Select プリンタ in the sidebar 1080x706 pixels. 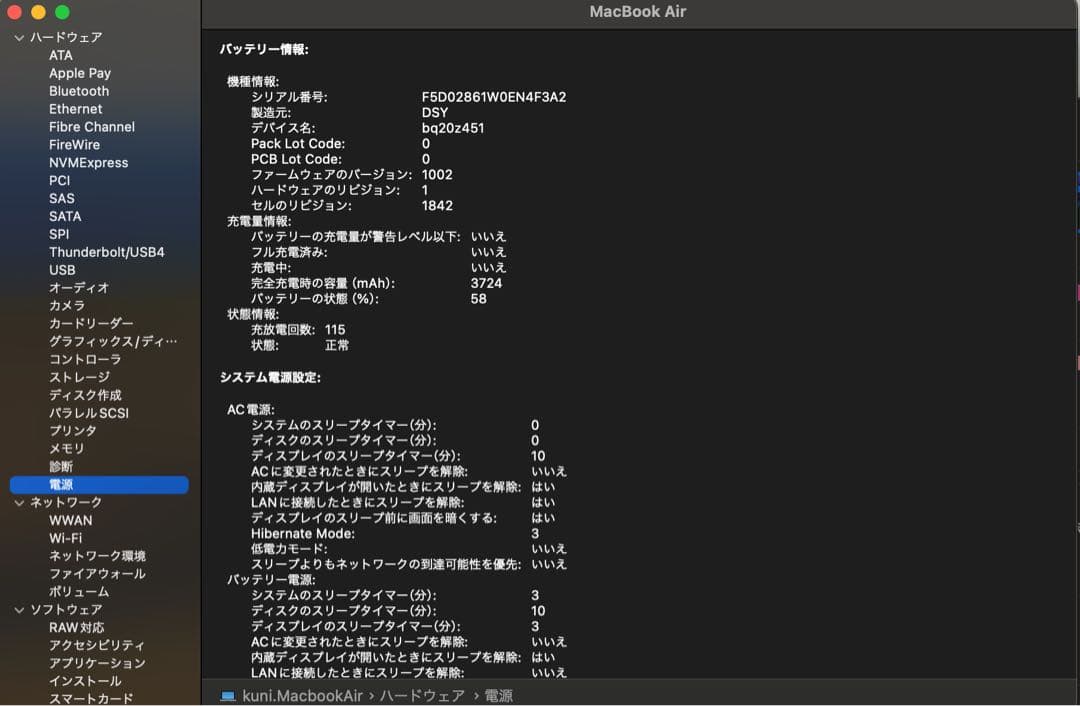coord(72,431)
